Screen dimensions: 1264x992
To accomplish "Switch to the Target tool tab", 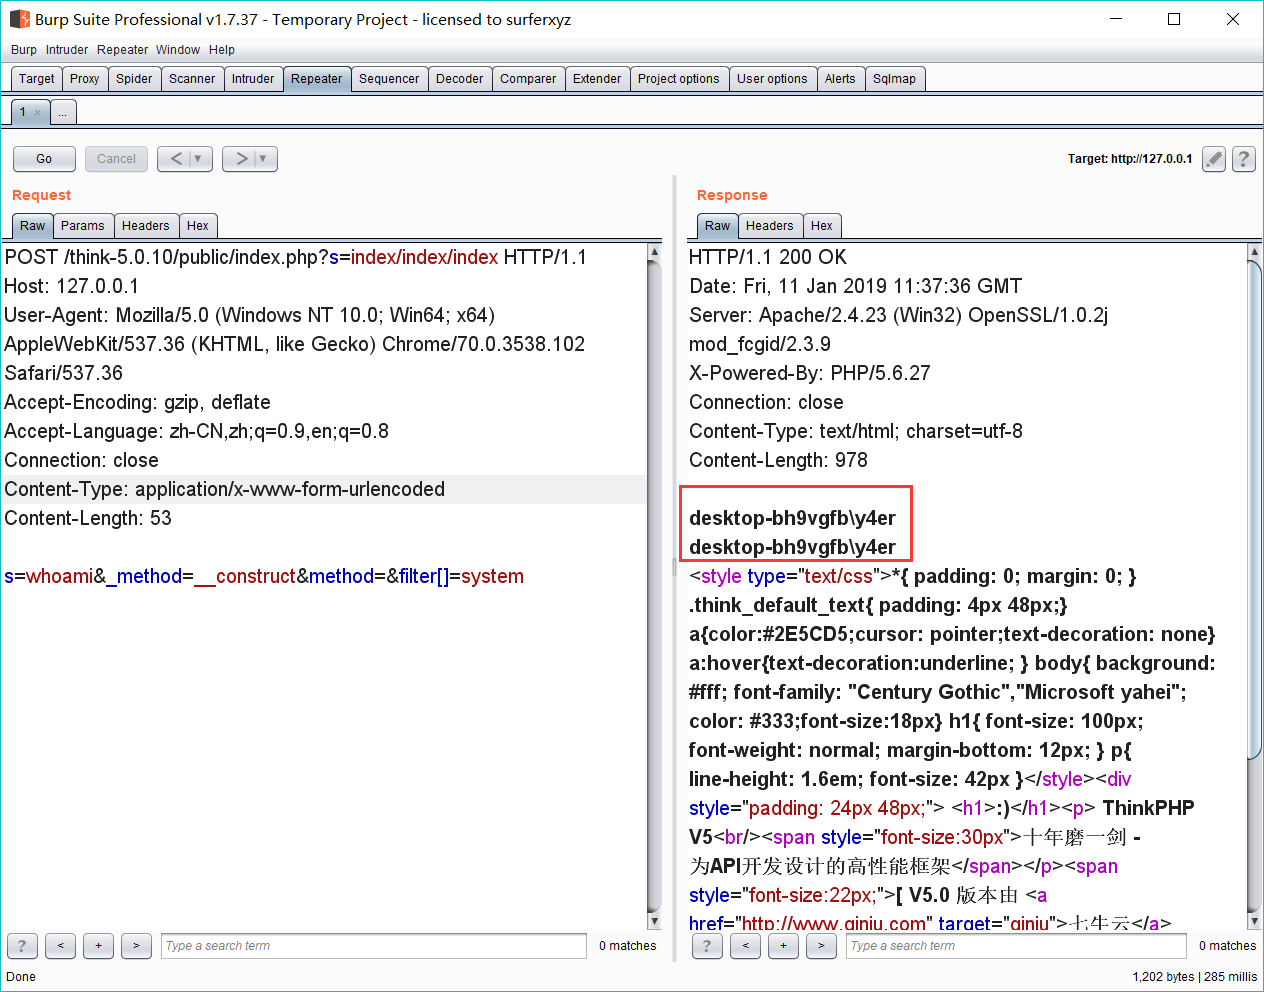I will pyautogui.click(x=37, y=79).
